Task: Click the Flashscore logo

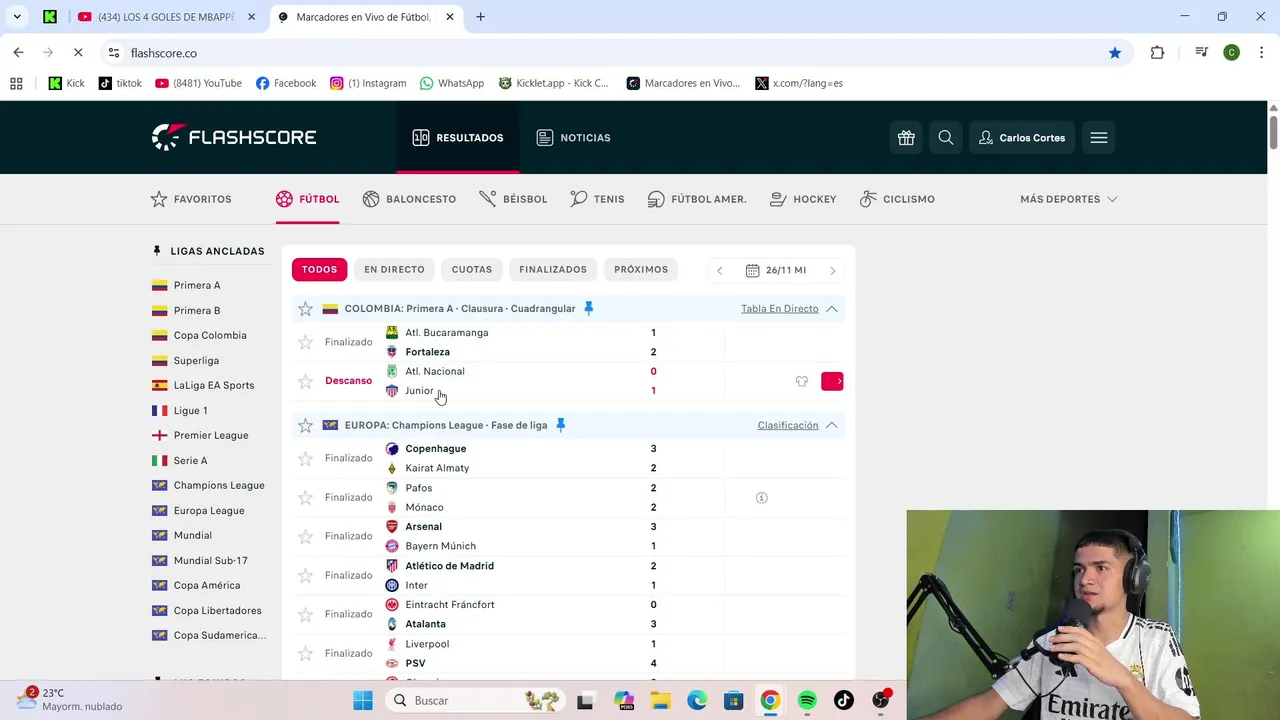Action: [x=234, y=137]
